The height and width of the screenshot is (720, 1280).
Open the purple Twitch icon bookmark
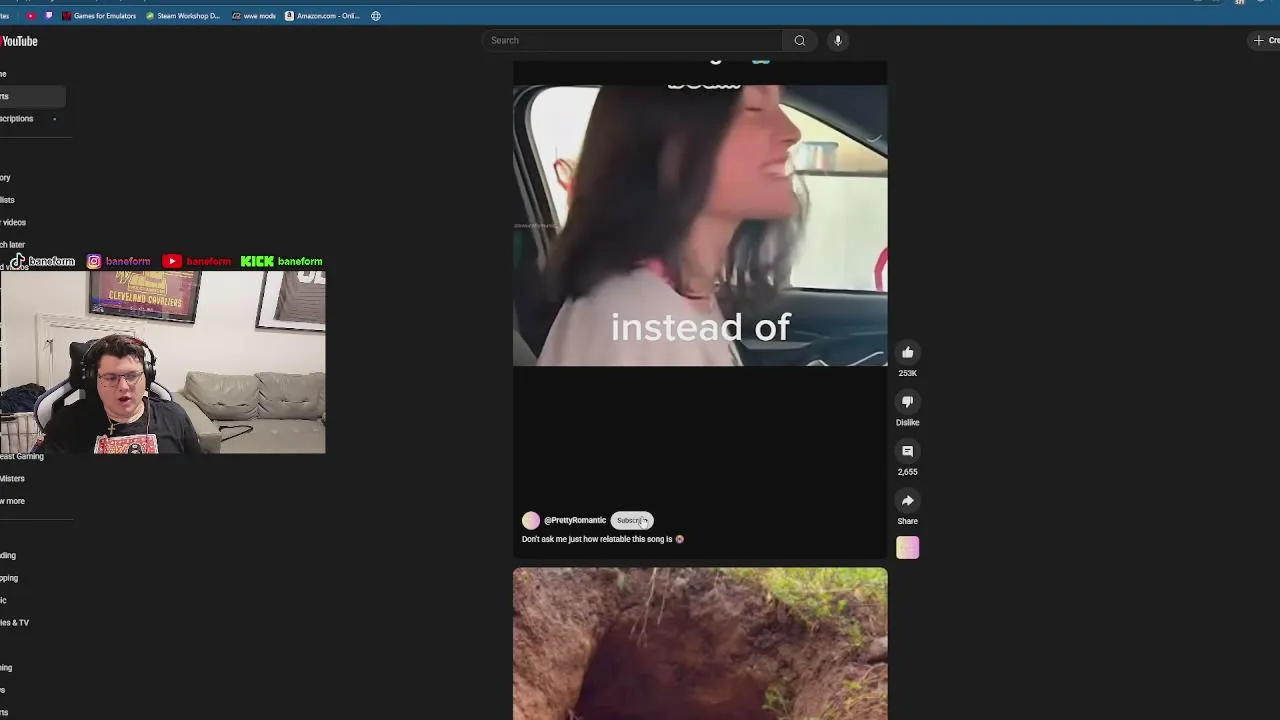coord(49,16)
